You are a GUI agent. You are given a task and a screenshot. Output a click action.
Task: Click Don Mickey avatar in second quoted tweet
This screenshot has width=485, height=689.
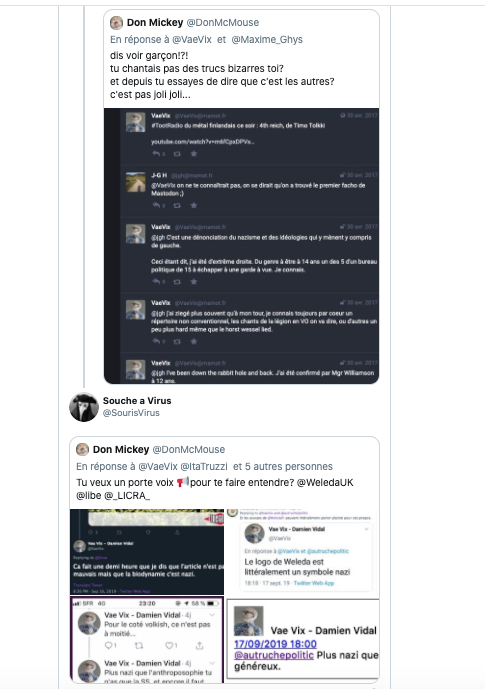83,450
